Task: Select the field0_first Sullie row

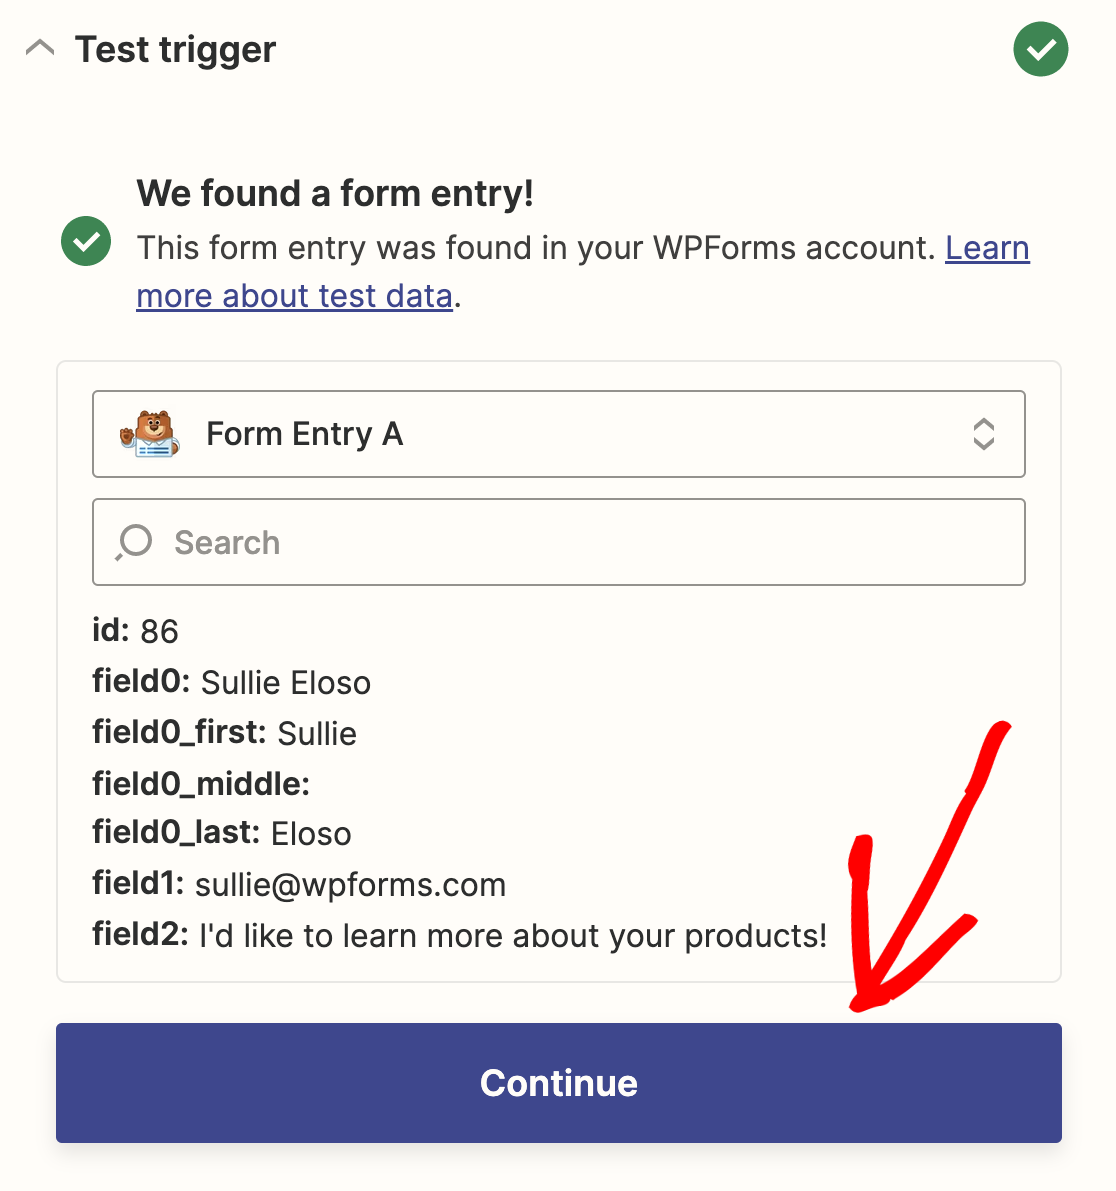Action: [224, 732]
